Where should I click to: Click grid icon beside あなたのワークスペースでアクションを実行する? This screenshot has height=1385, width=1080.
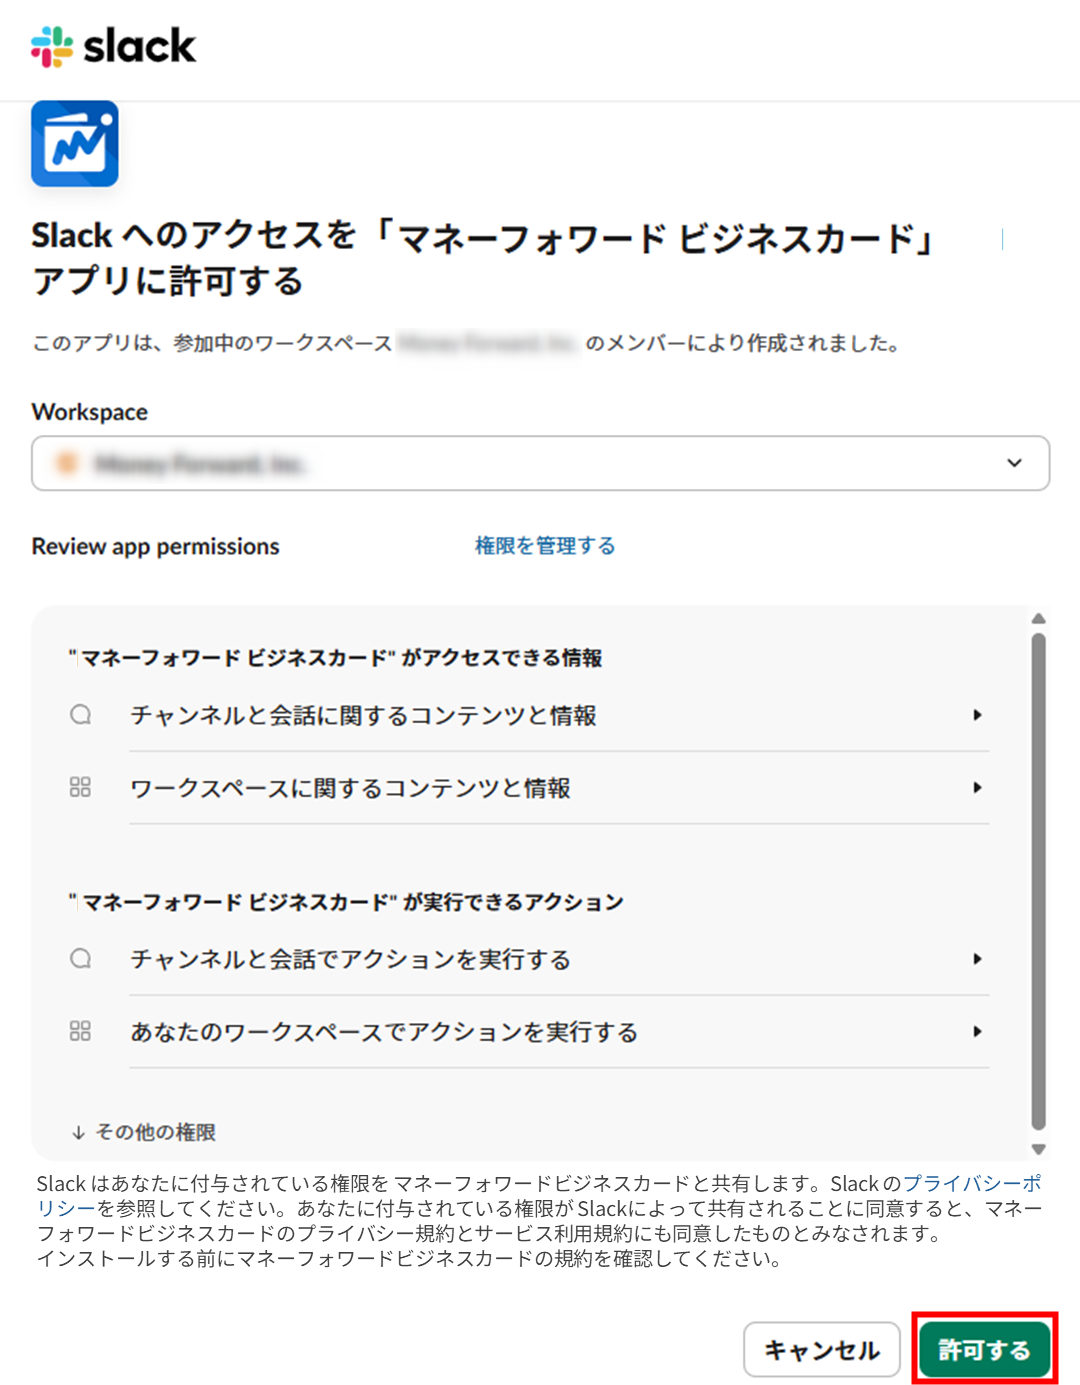pos(81,1032)
